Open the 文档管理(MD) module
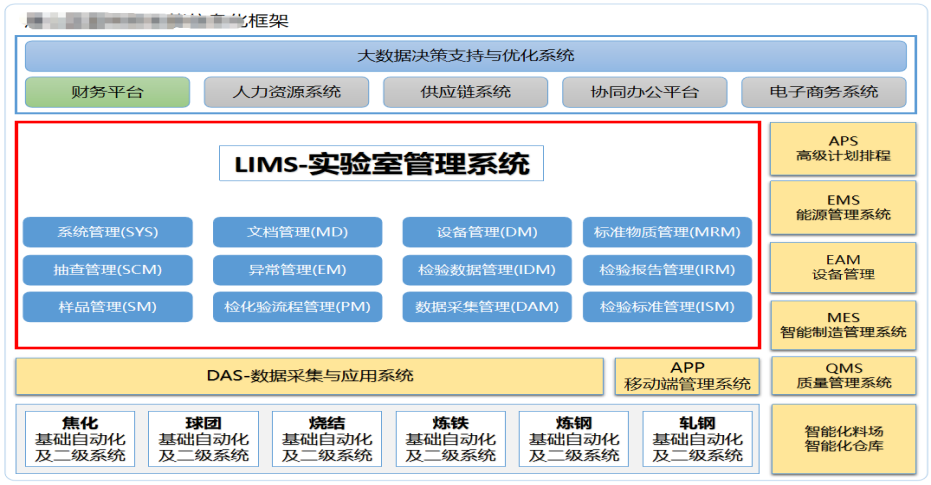This screenshot has height=485, width=931. pyautogui.click(x=297, y=232)
